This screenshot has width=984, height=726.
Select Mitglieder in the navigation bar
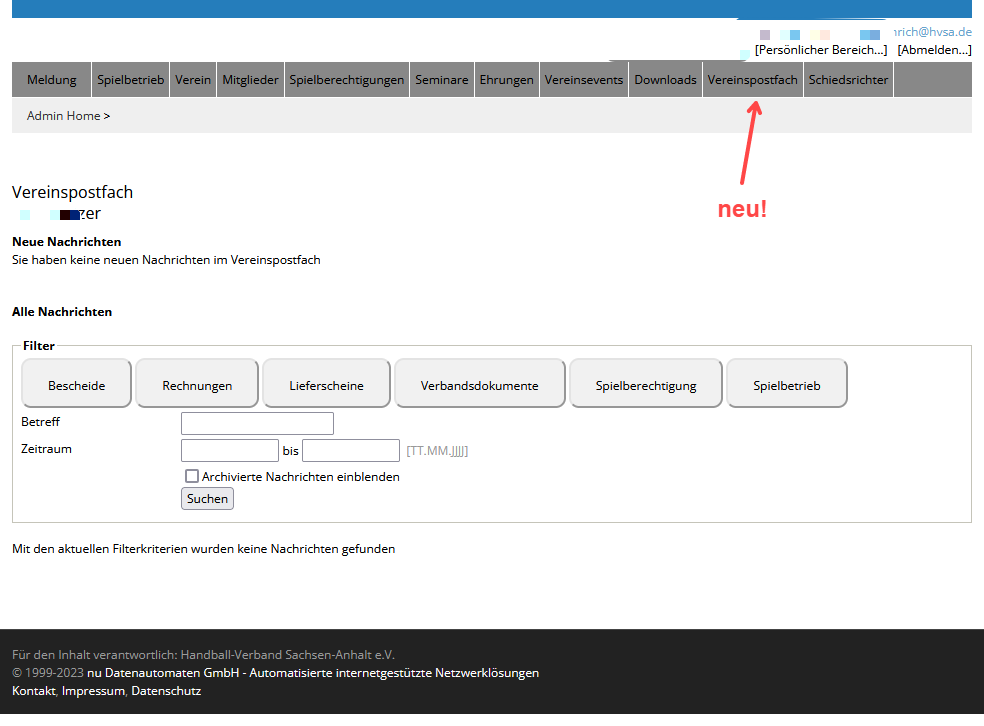click(250, 80)
